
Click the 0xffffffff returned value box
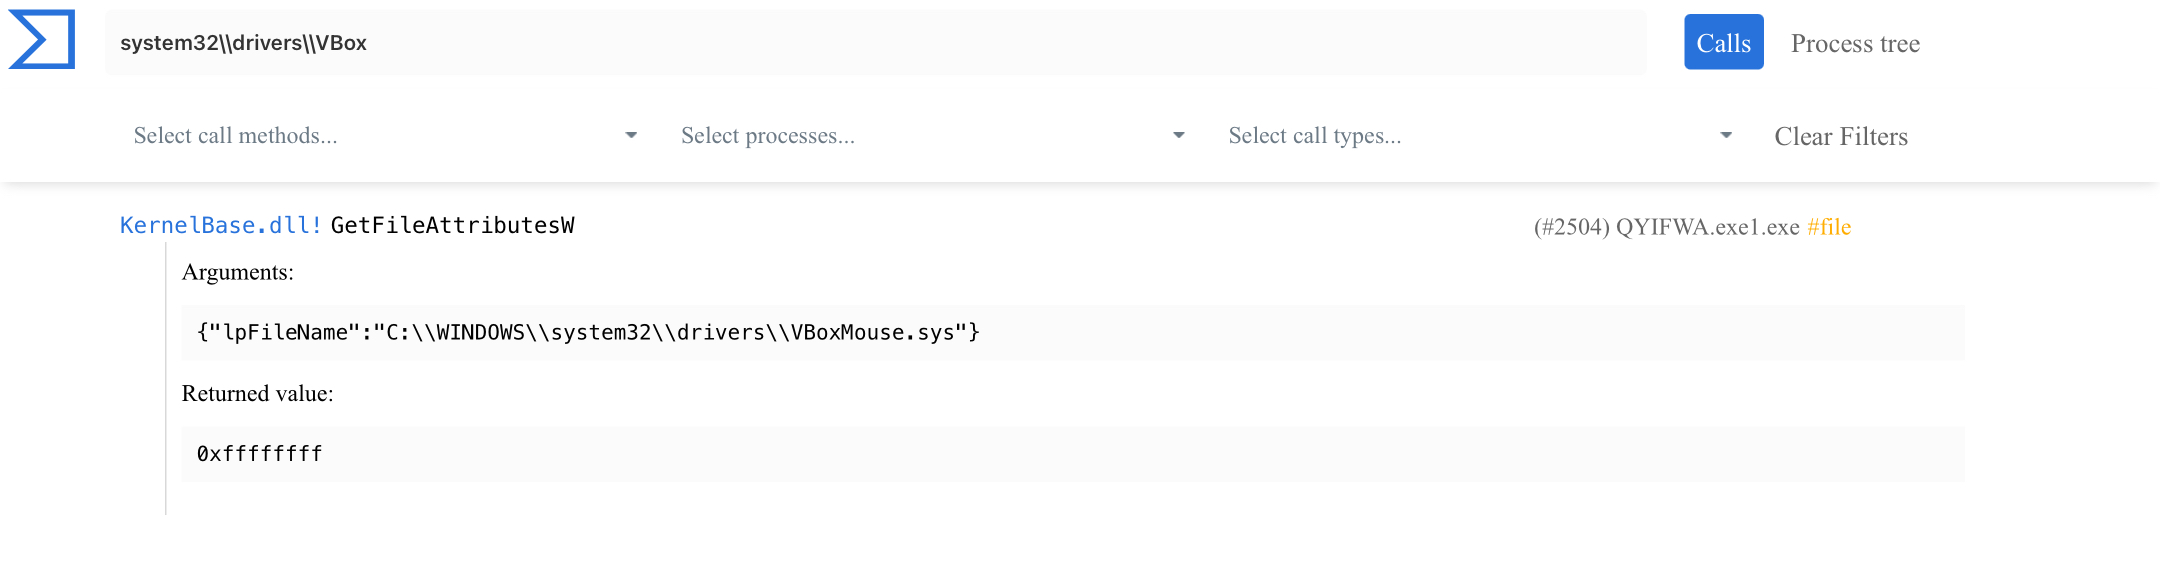(1072, 454)
